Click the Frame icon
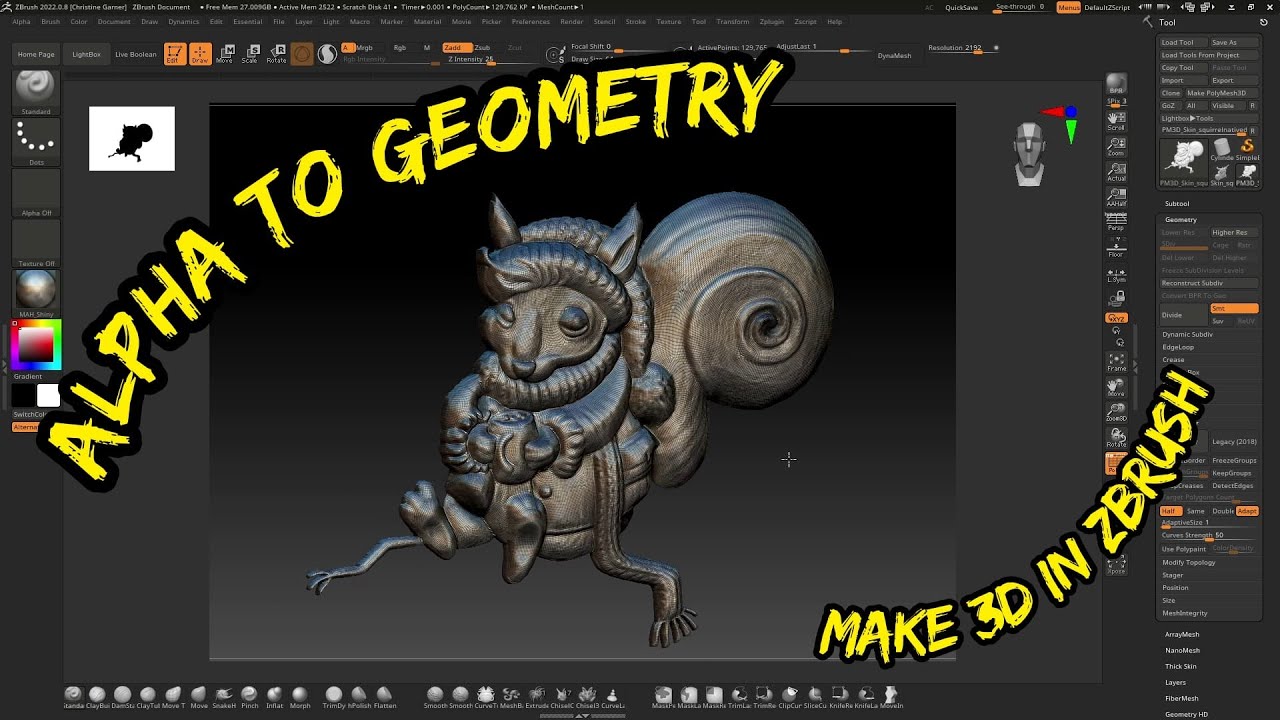Image resolution: width=1280 pixels, height=720 pixels. click(x=1116, y=361)
